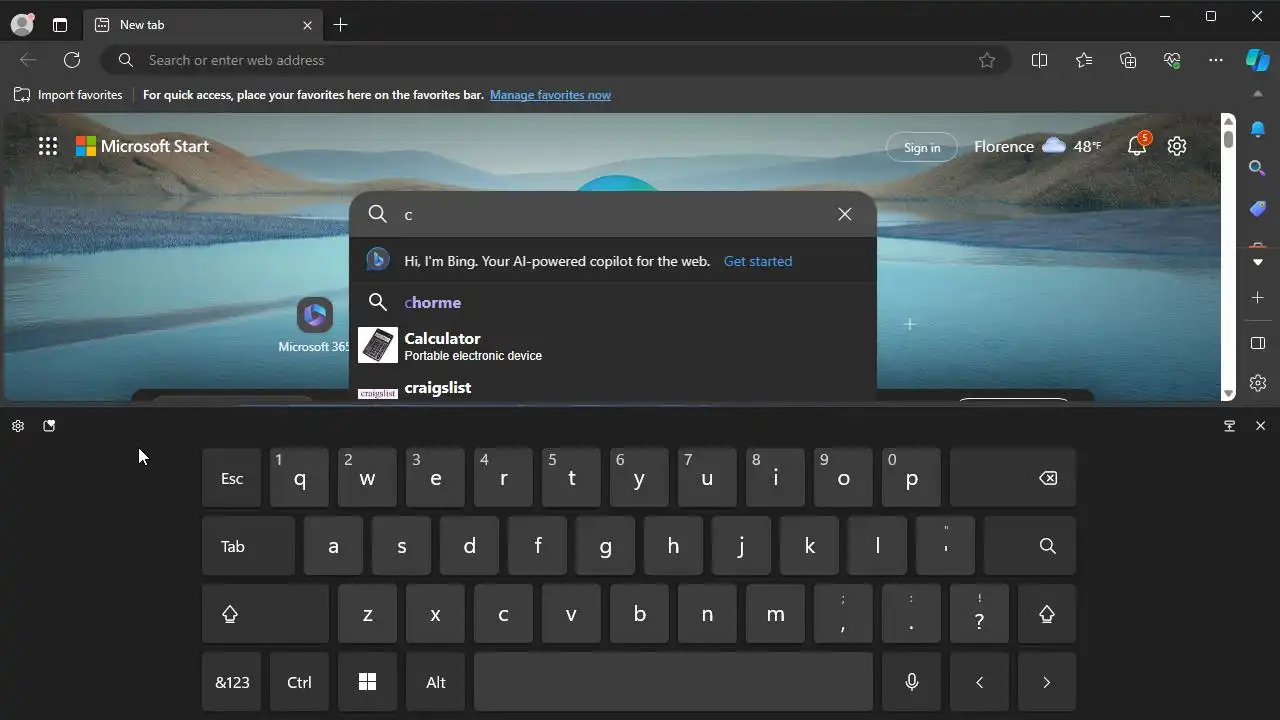The image size is (1280, 720).
Task: Click Import favorites button
Action: (x=68, y=95)
